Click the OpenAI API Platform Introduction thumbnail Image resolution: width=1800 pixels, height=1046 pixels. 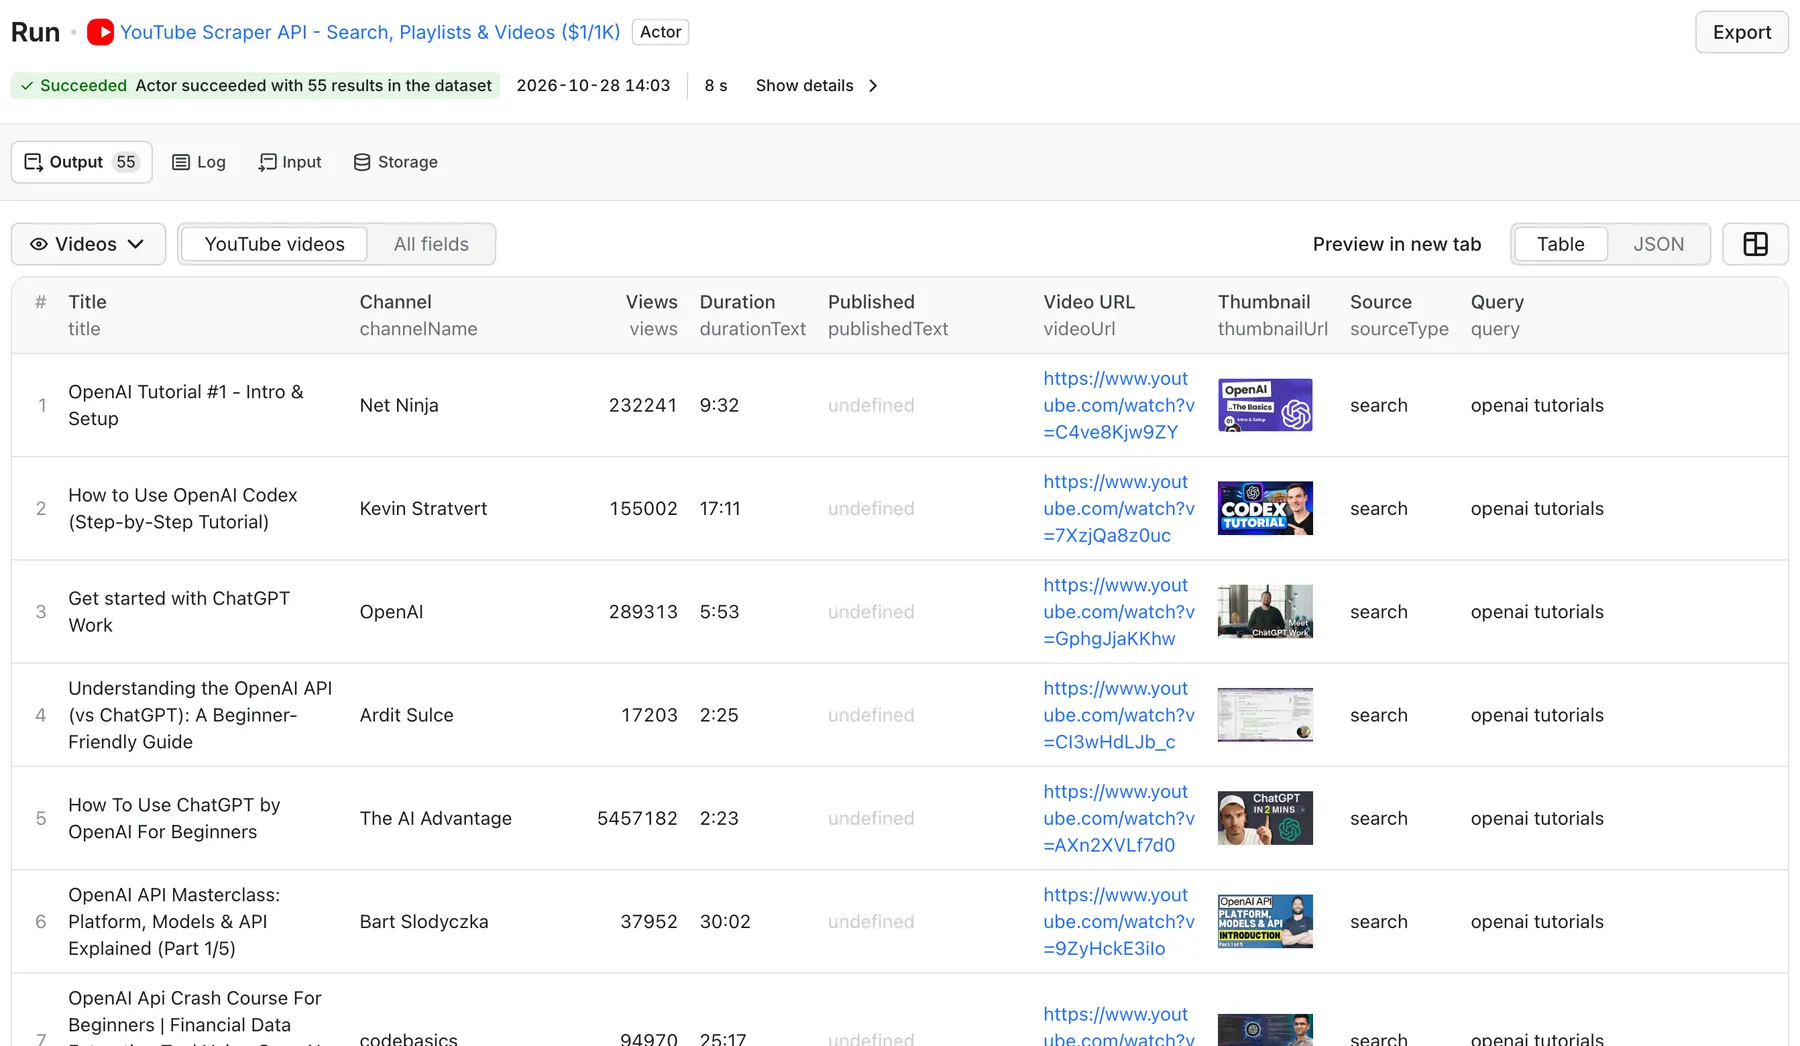(1265, 921)
